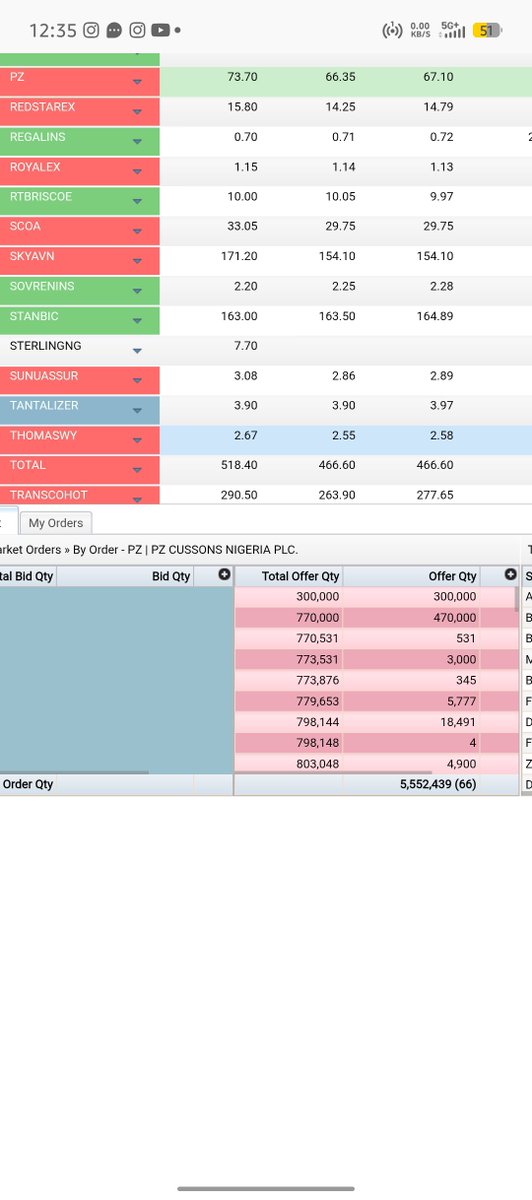Select the TANTALIZER symbol label
The width and height of the screenshot is (532, 1200).
[43, 407]
